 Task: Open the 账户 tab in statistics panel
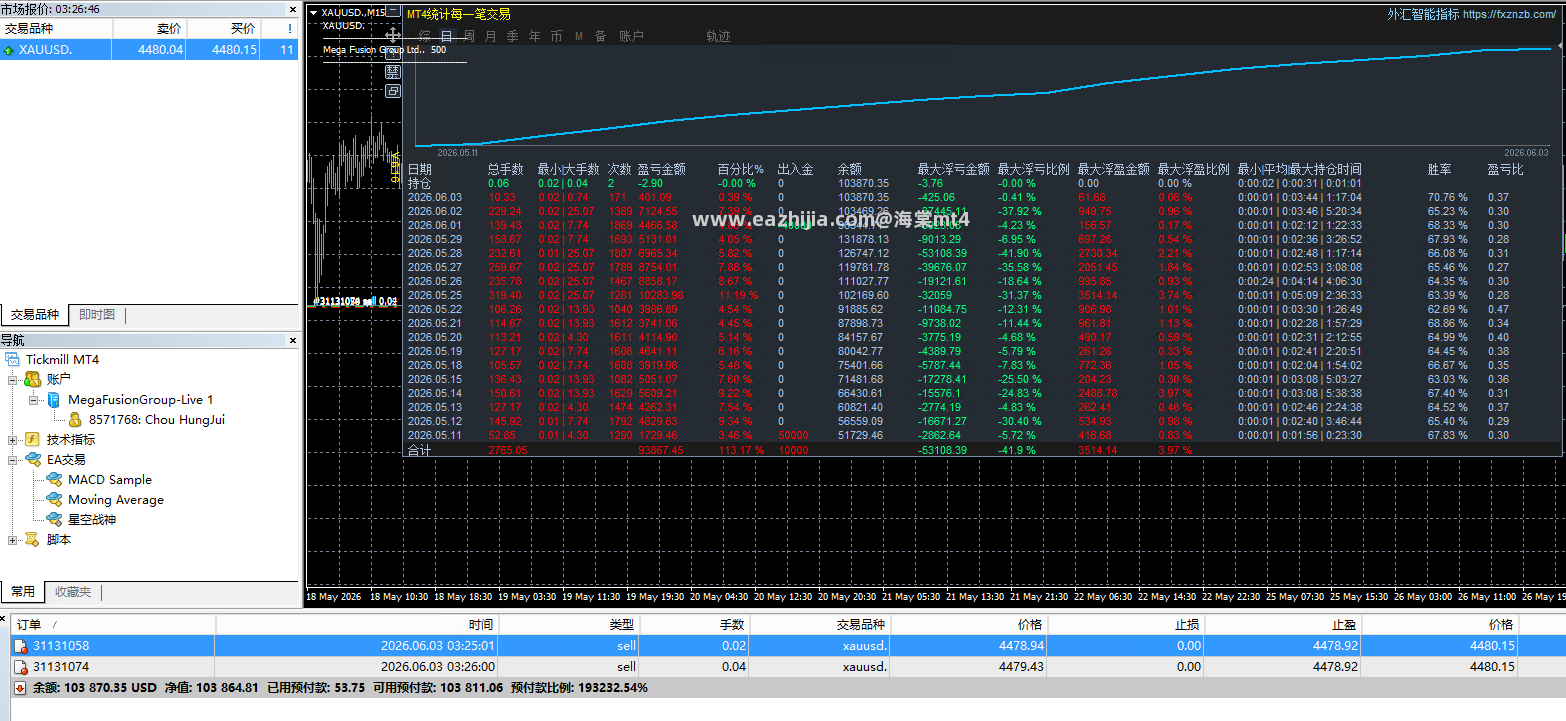(x=631, y=36)
